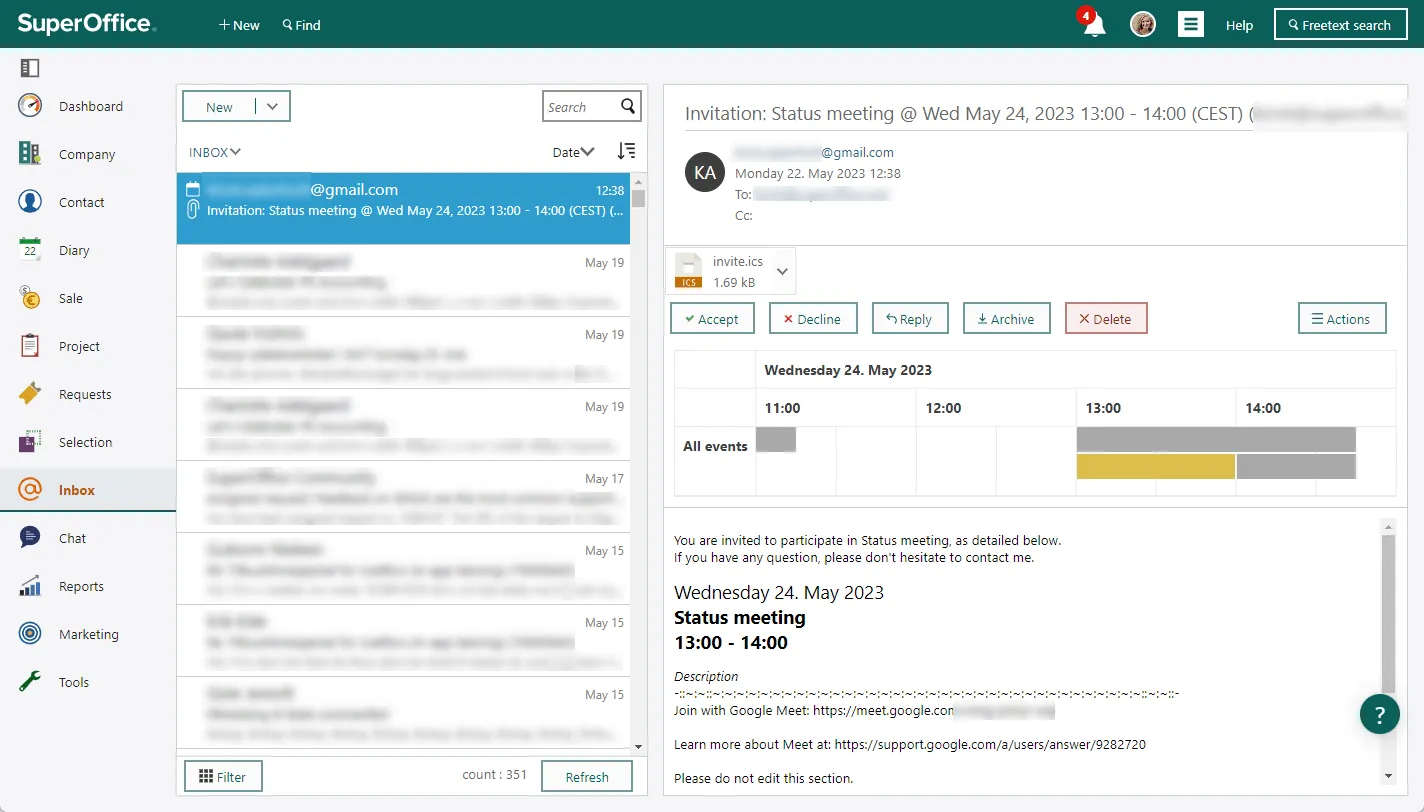Expand the INBOX folder dropdown

[215, 152]
